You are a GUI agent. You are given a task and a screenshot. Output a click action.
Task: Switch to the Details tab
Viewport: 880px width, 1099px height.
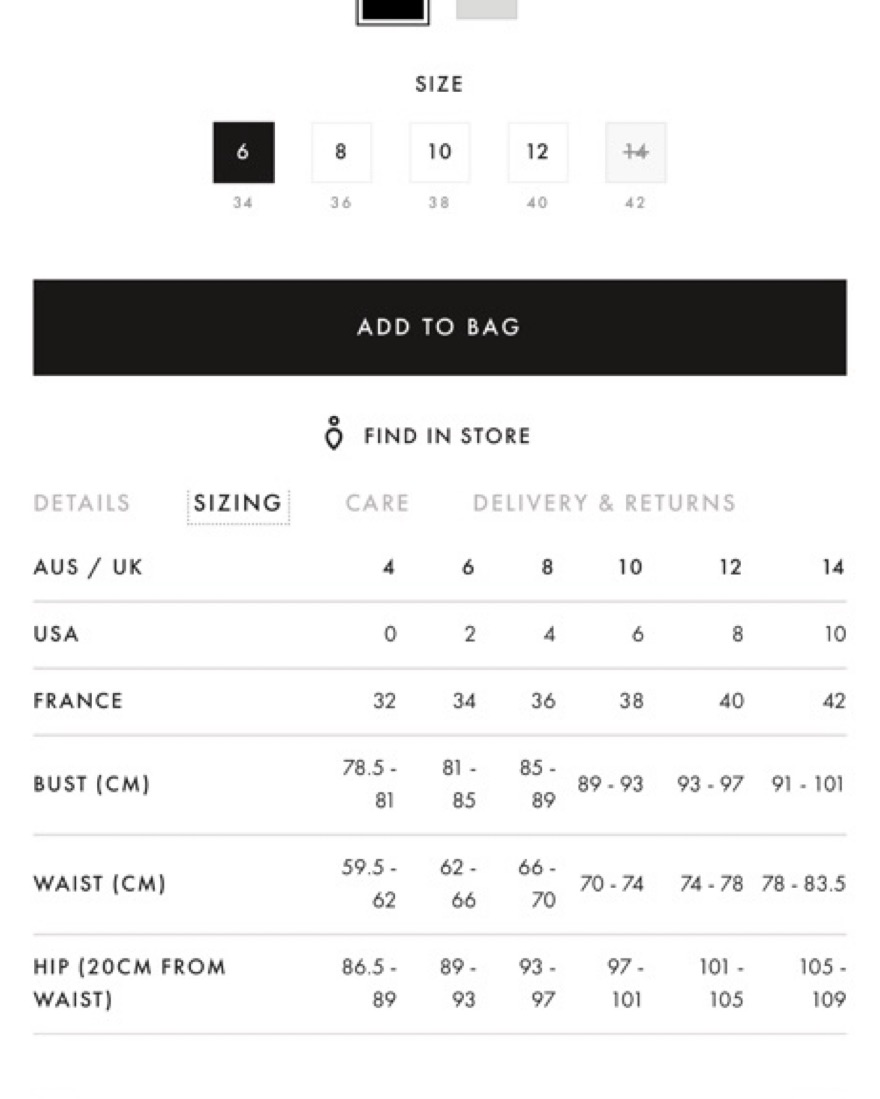82,503
